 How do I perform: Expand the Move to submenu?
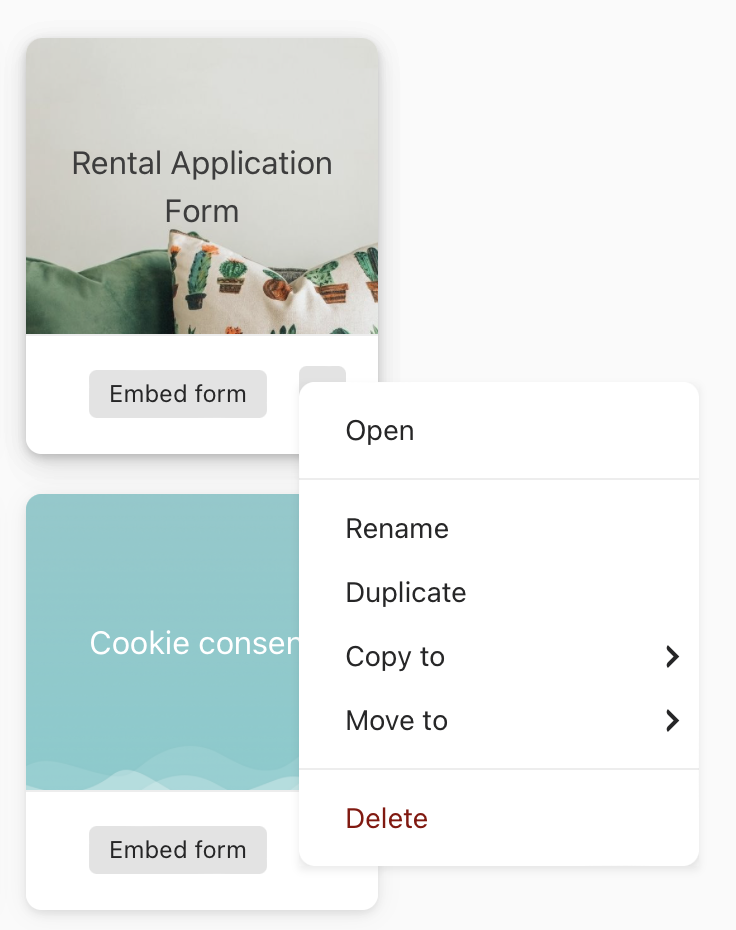[397, 721]
